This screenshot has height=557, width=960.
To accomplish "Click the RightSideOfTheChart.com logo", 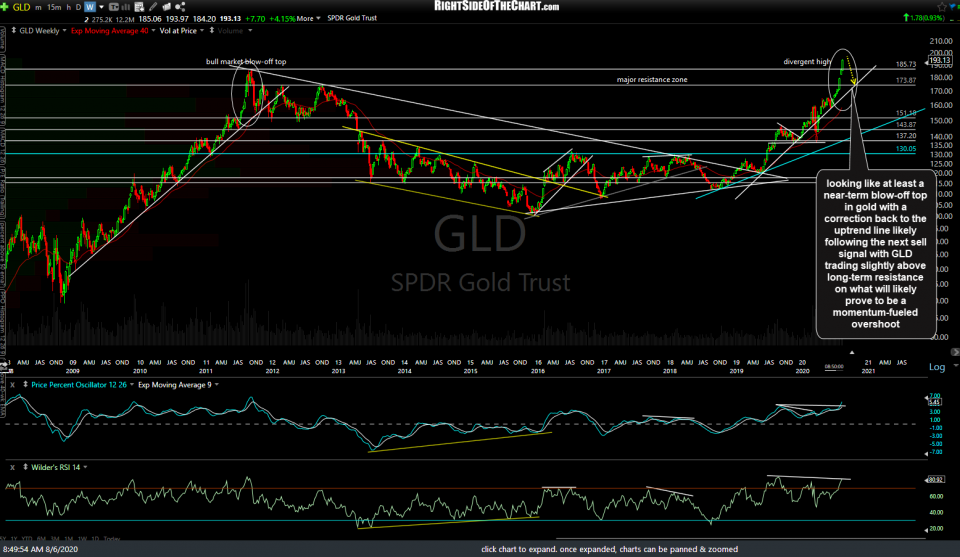I will [x=497, y=6].
